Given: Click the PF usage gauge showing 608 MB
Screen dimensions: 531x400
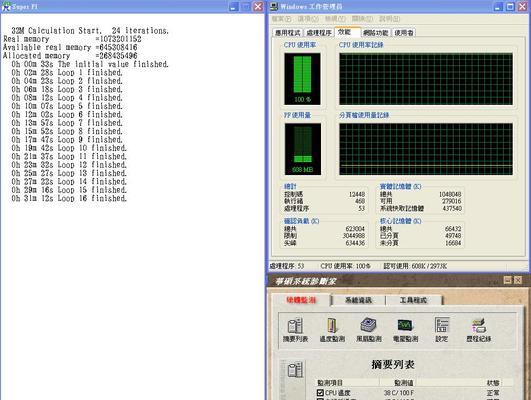Looking at the screenshot, I should (303, 149).
